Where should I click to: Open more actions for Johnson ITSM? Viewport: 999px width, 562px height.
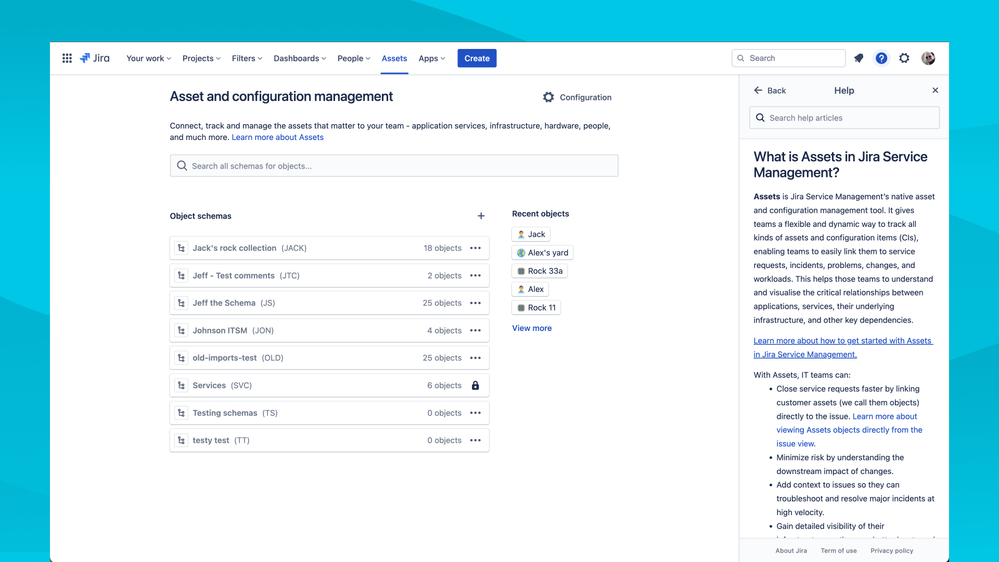475,330
